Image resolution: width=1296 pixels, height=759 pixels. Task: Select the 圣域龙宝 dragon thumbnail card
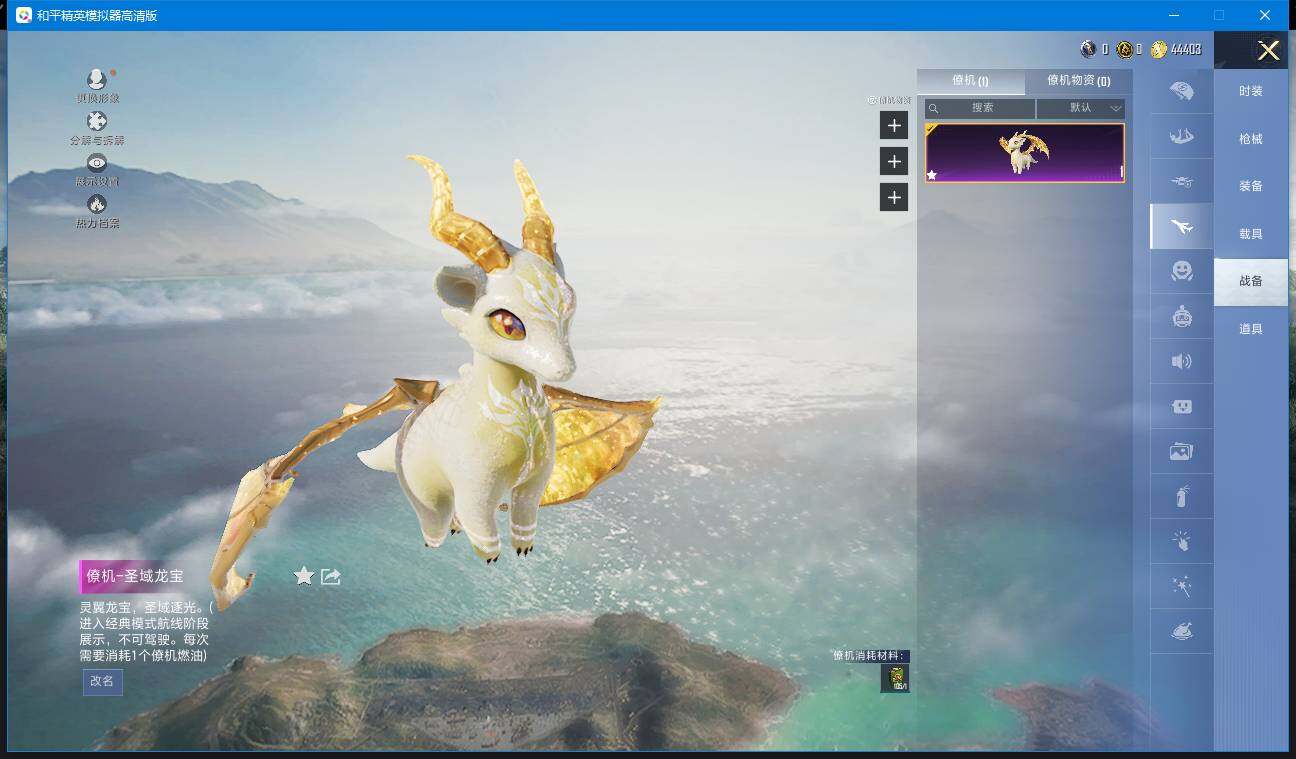pyautogui.click(x=1025, y=153)
